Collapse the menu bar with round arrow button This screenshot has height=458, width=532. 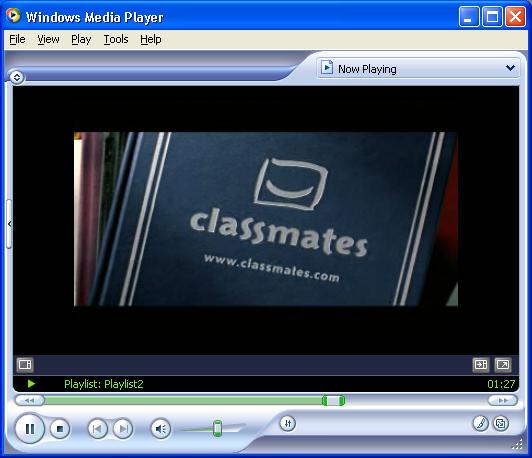click(x=17, y=77)
